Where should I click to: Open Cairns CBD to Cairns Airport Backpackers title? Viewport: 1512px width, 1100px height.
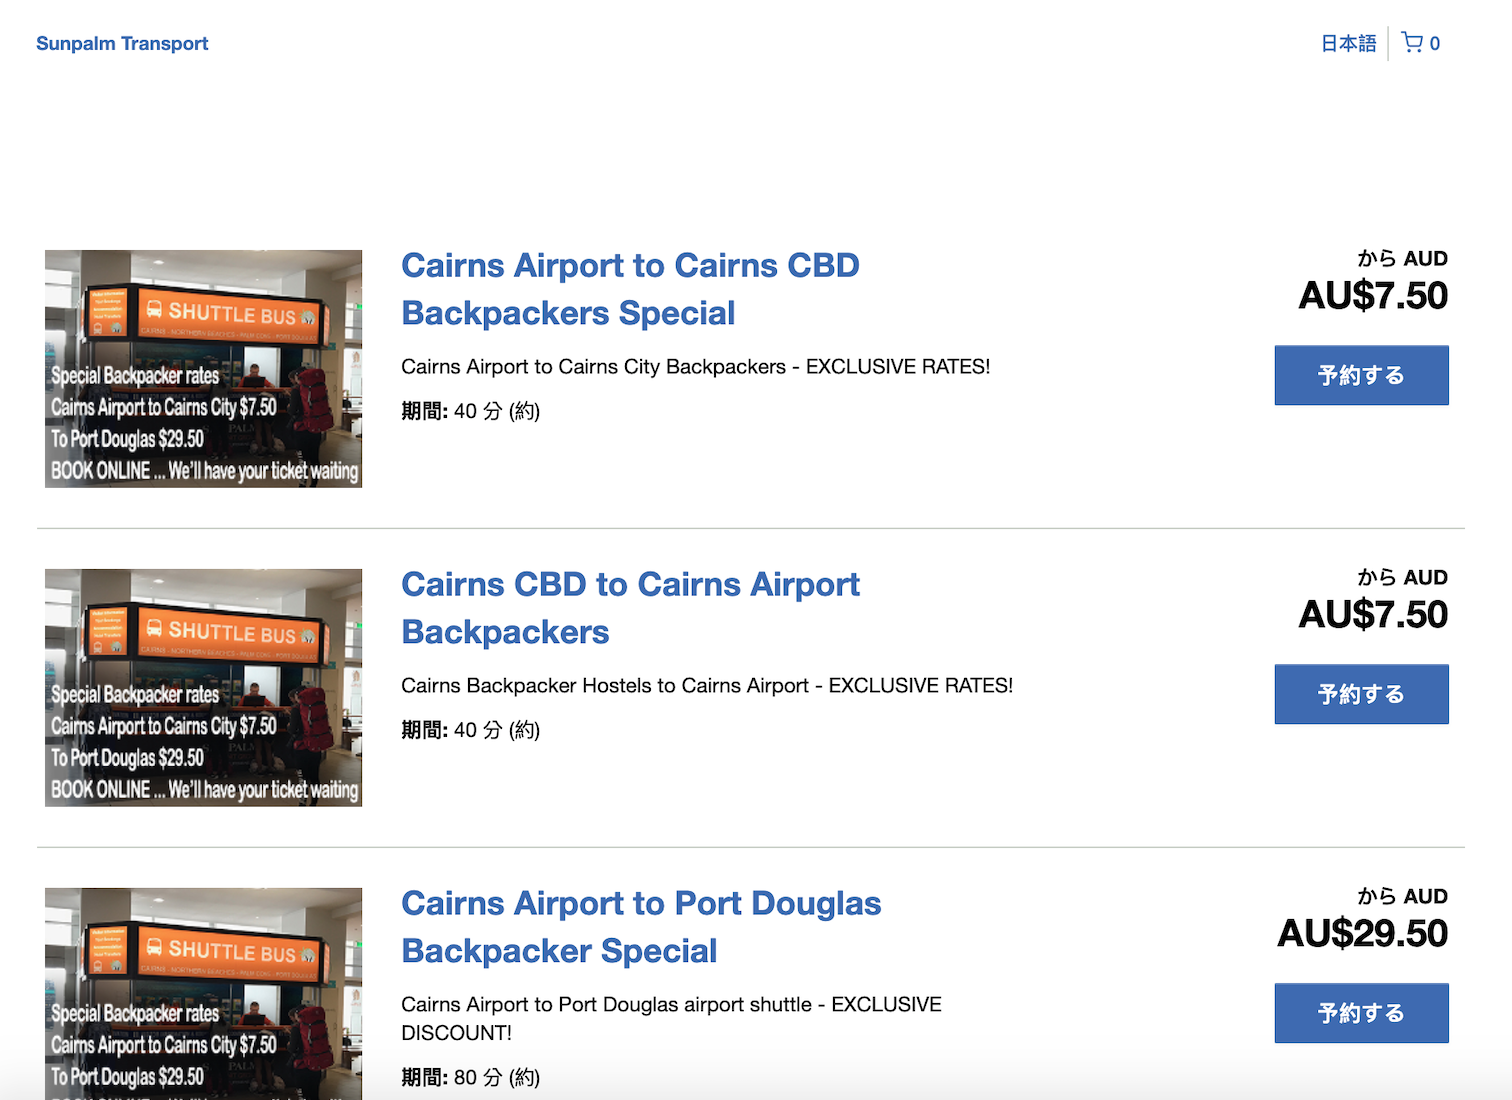point(630,608)
